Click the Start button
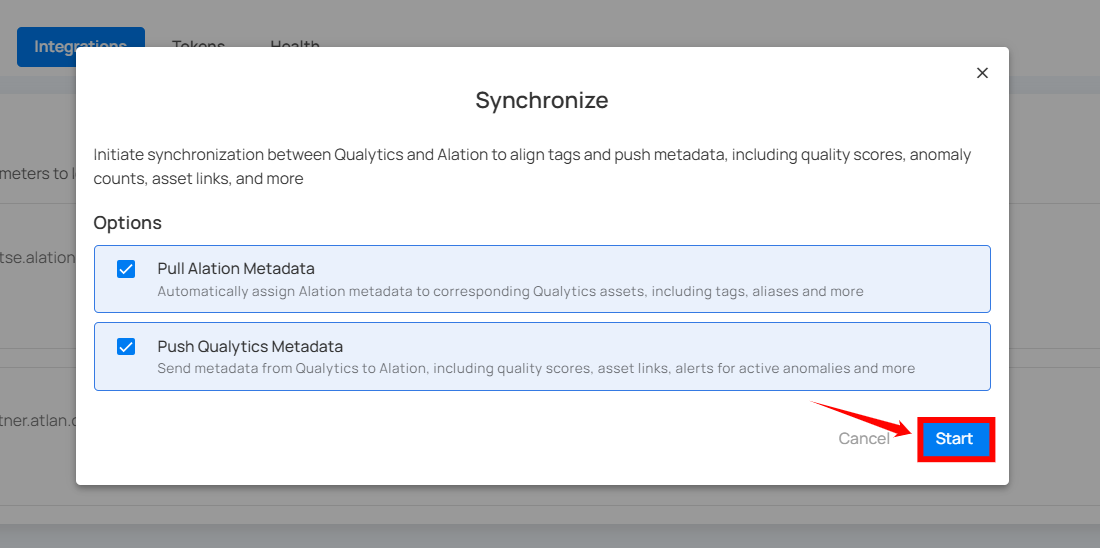 click(x=954, y=439)
